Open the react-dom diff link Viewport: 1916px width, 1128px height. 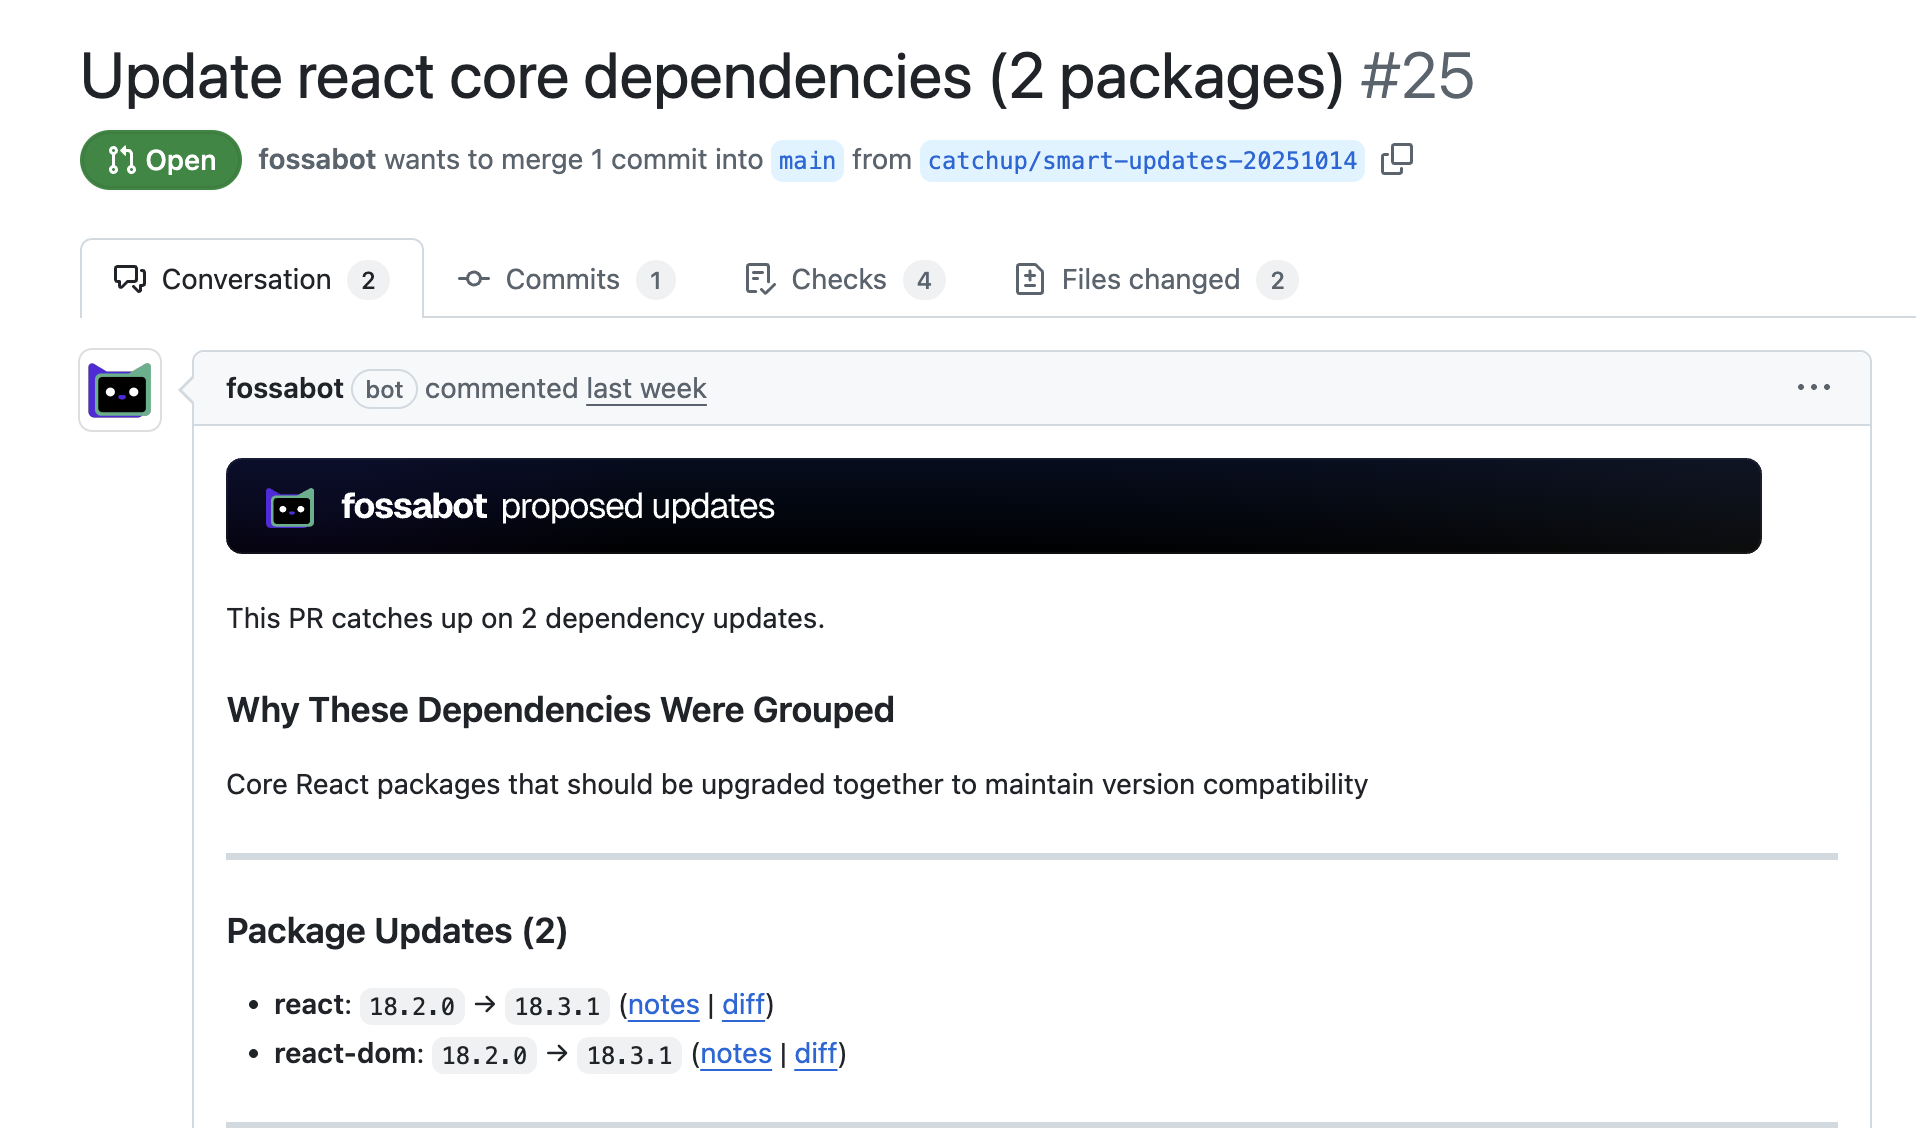[816, 1053]
